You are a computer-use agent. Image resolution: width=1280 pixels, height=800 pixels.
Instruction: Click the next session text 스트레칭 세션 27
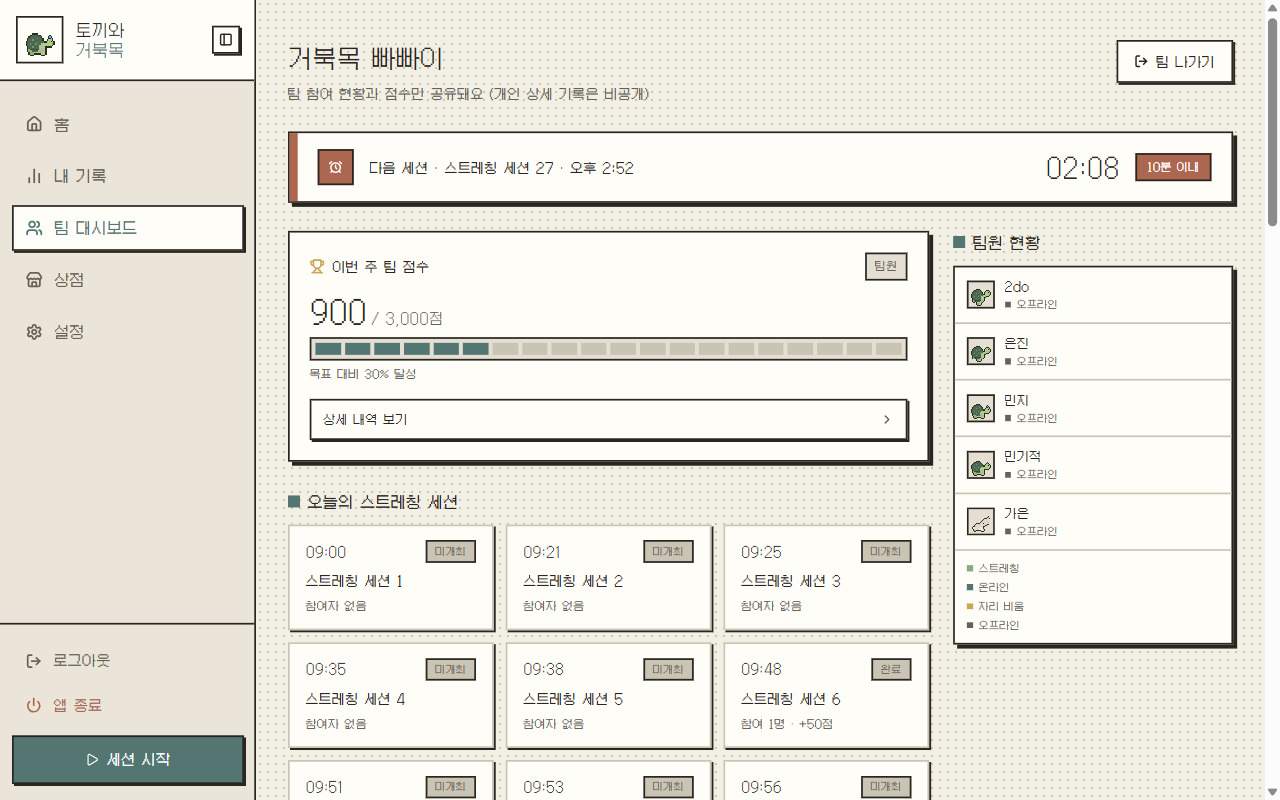pos(499,168)
